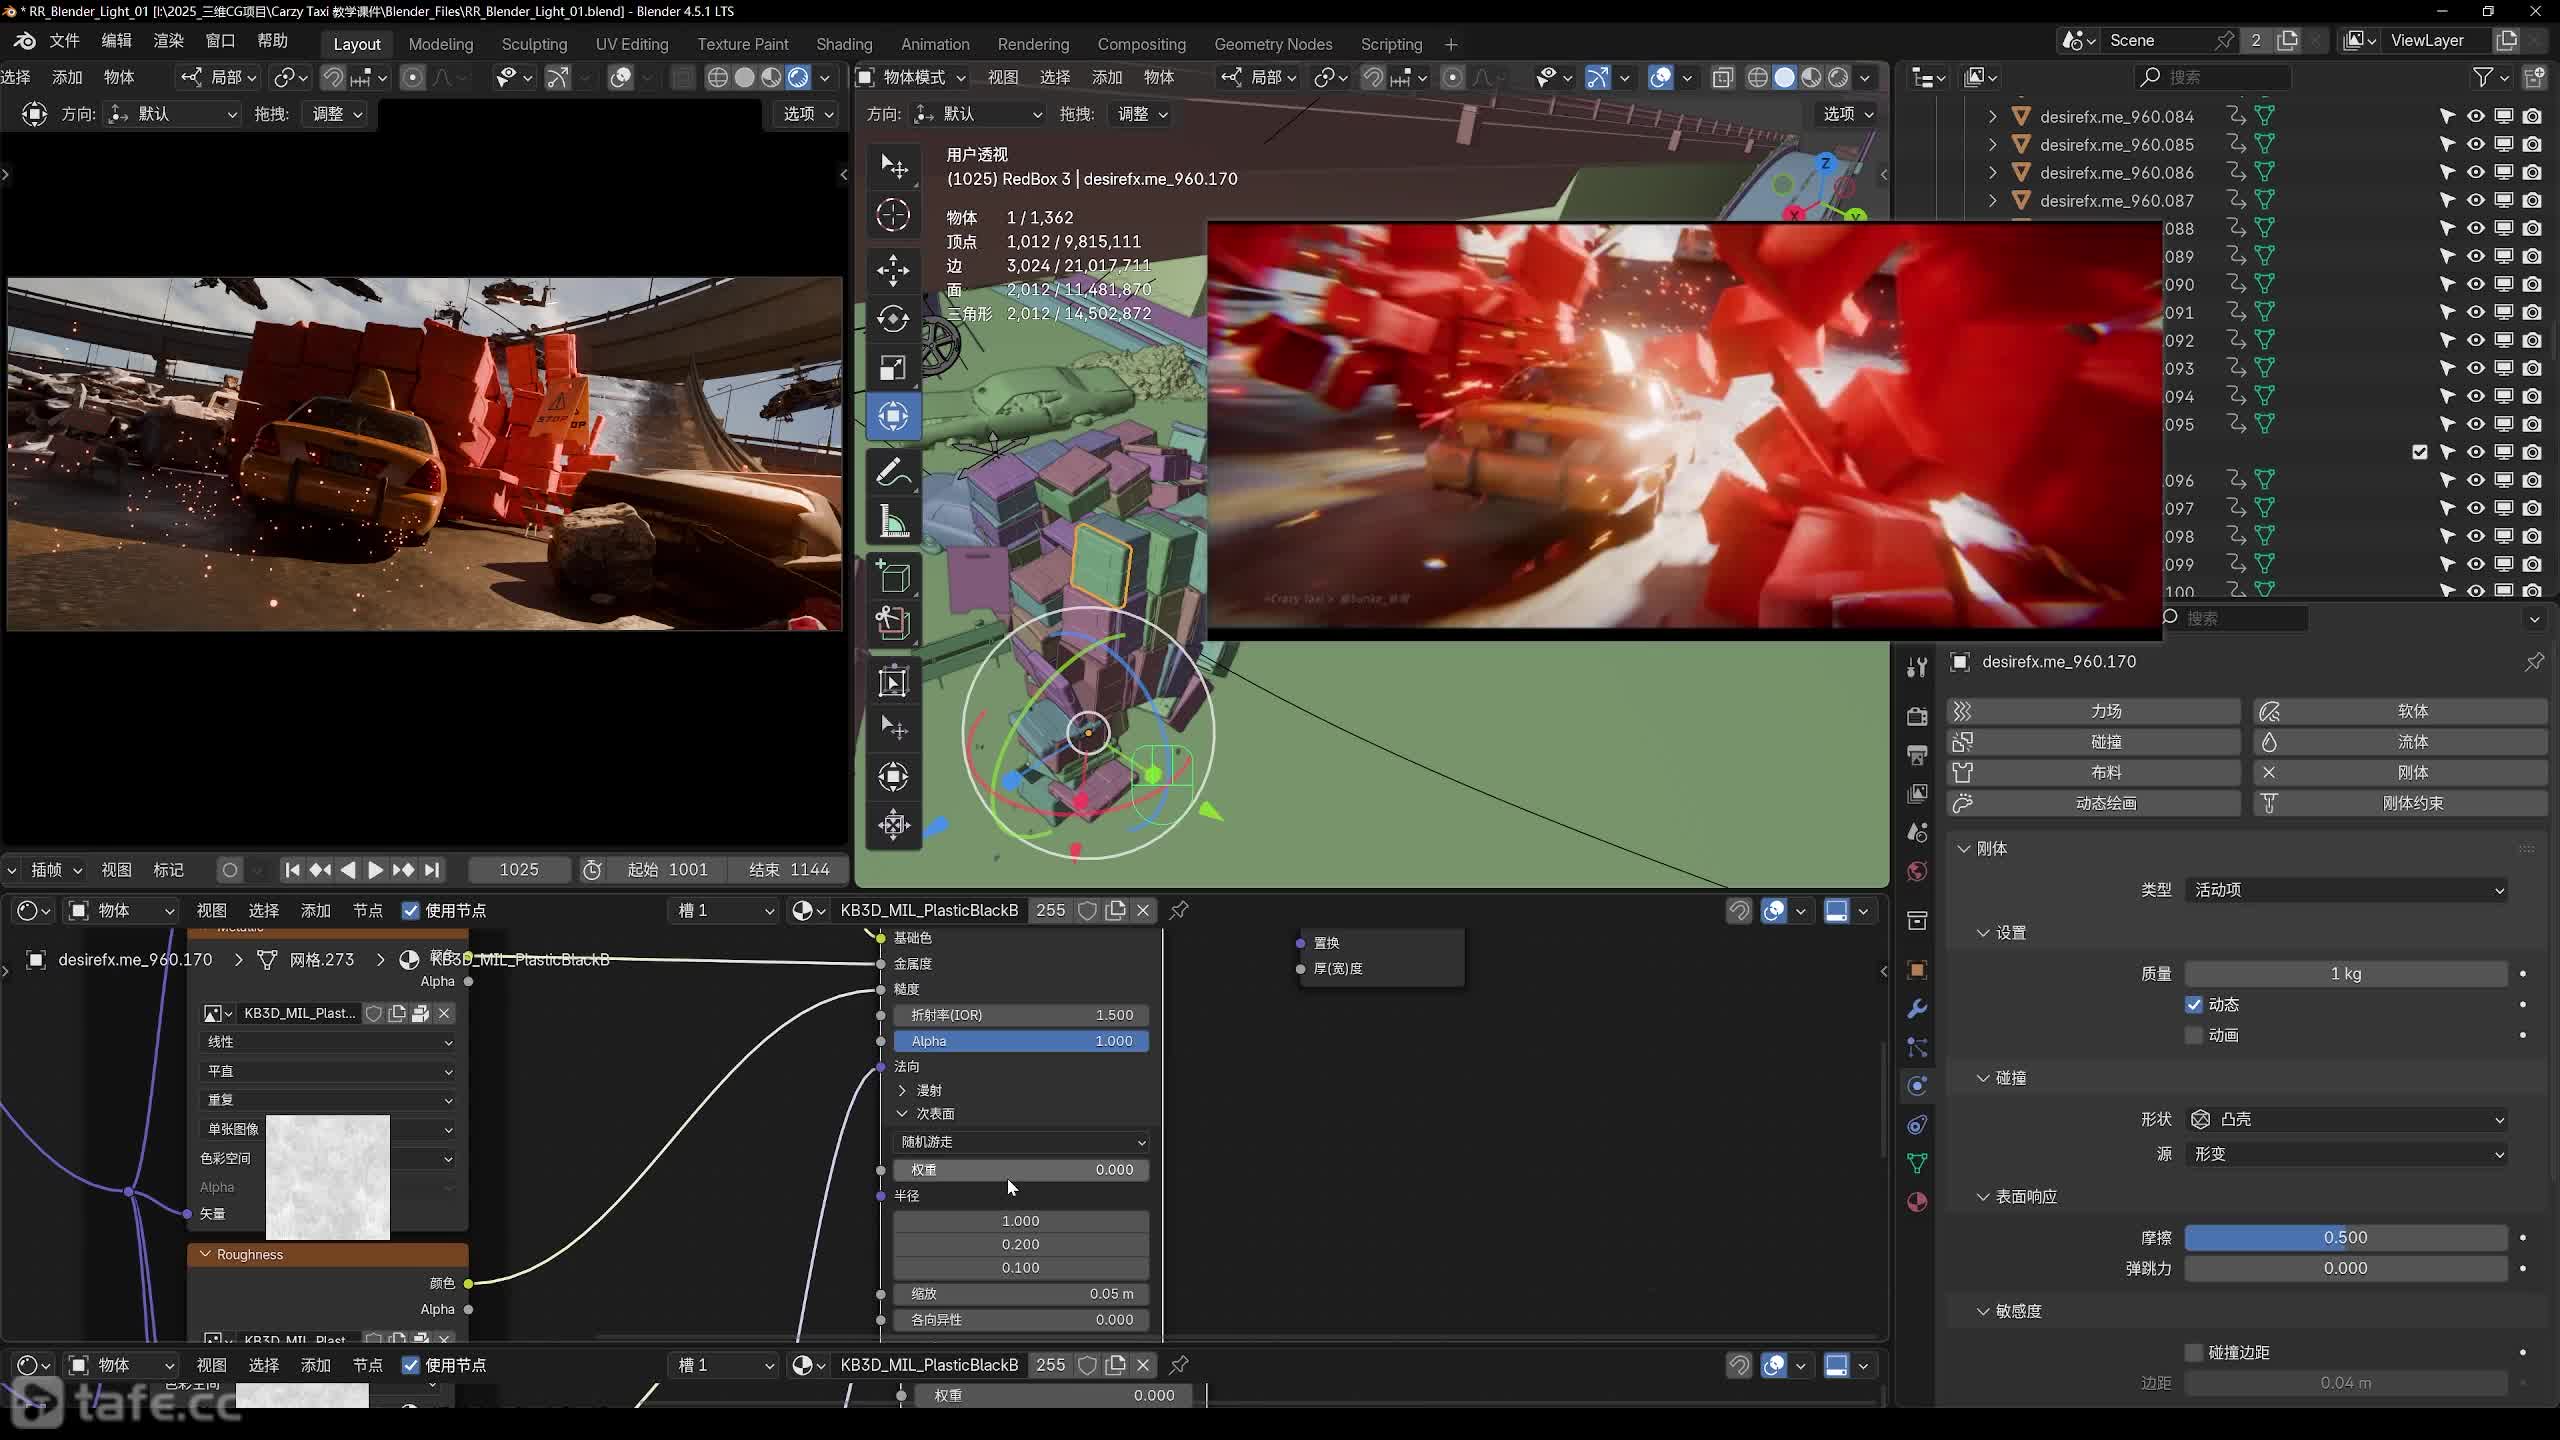Select the Annotate pencil tool

click(893, 473)
